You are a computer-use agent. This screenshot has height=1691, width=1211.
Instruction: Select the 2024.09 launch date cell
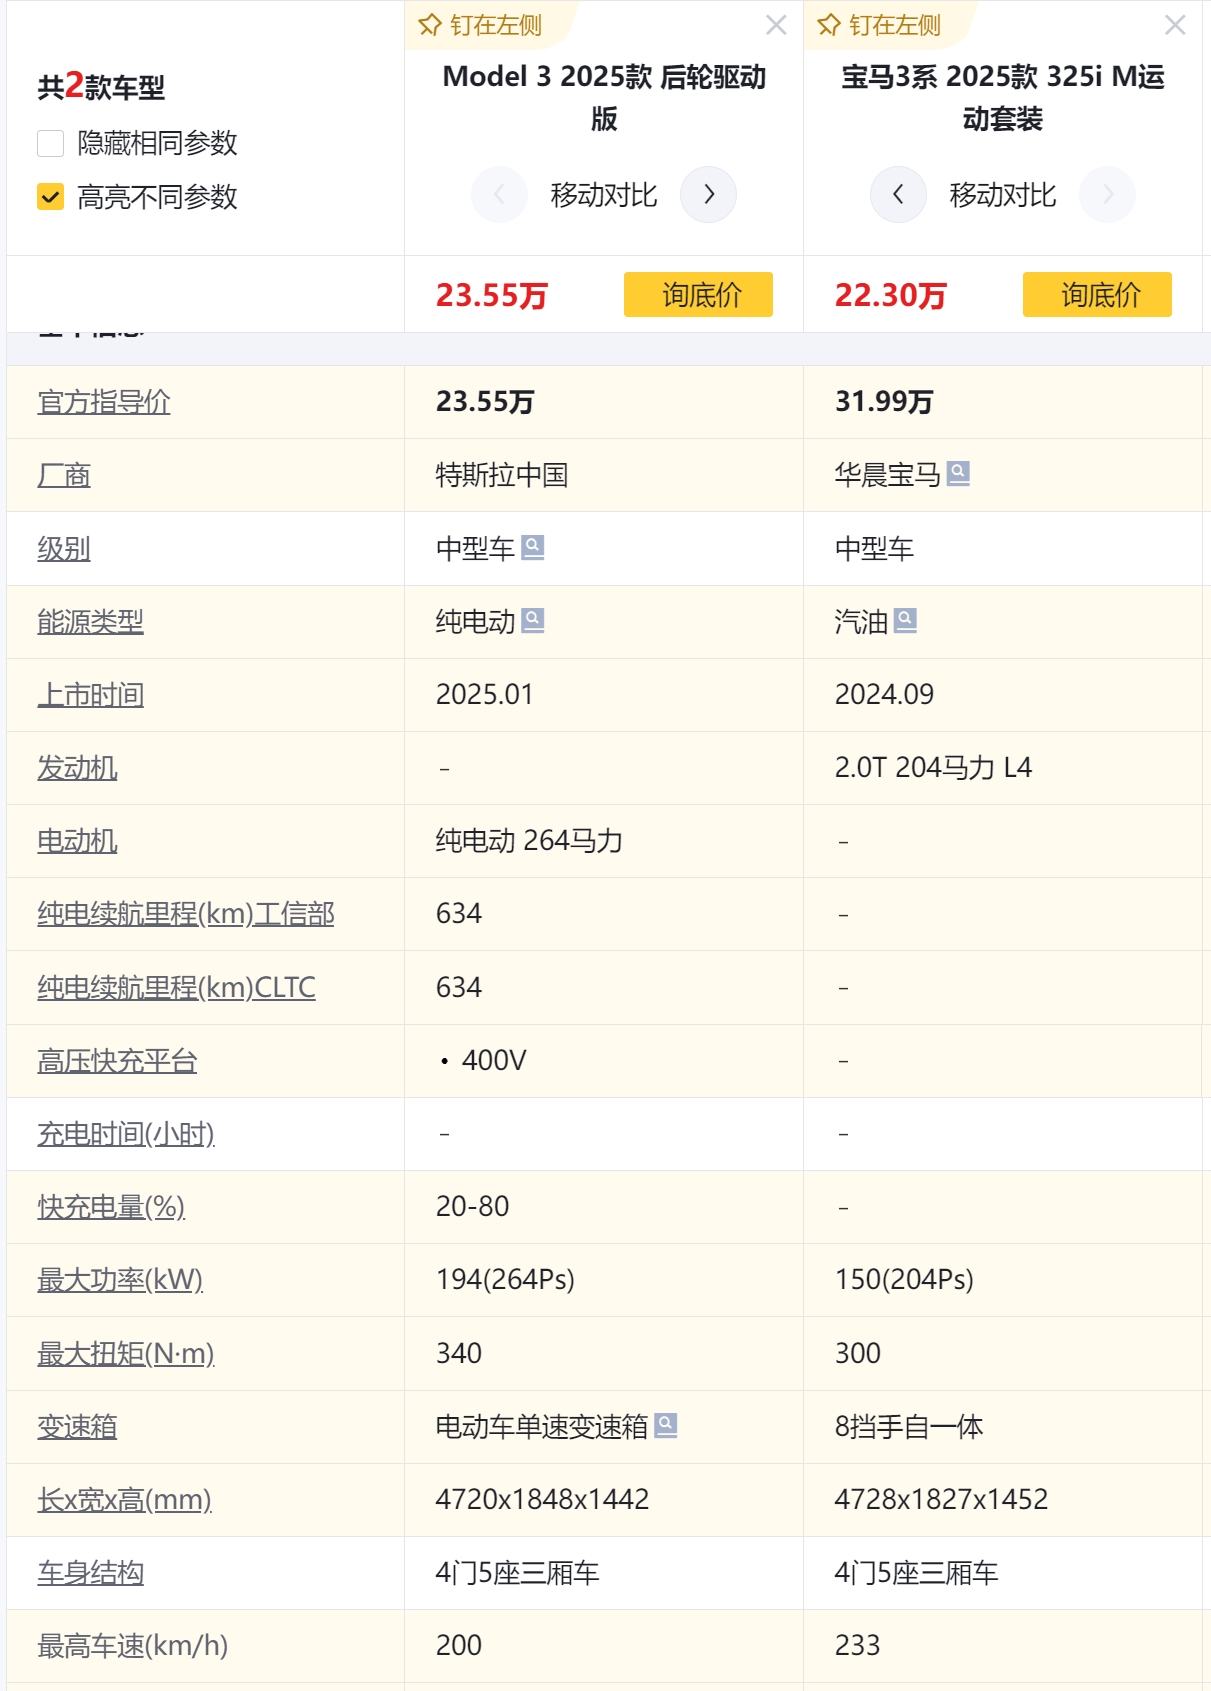1003,695
